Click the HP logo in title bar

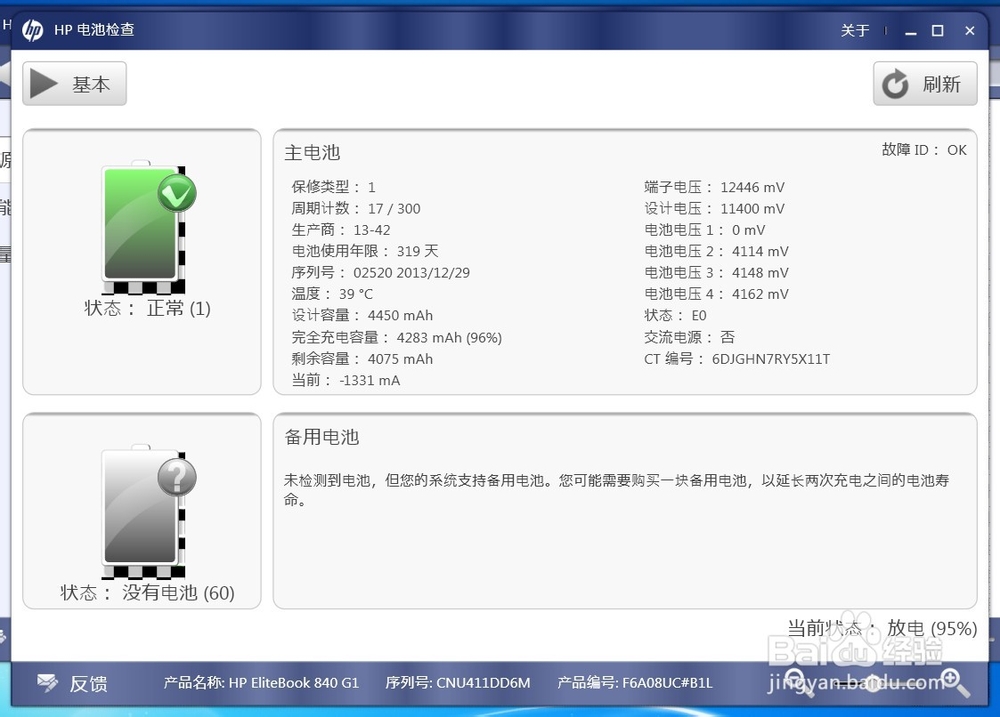pyautogui.click(x=33, y=30)
